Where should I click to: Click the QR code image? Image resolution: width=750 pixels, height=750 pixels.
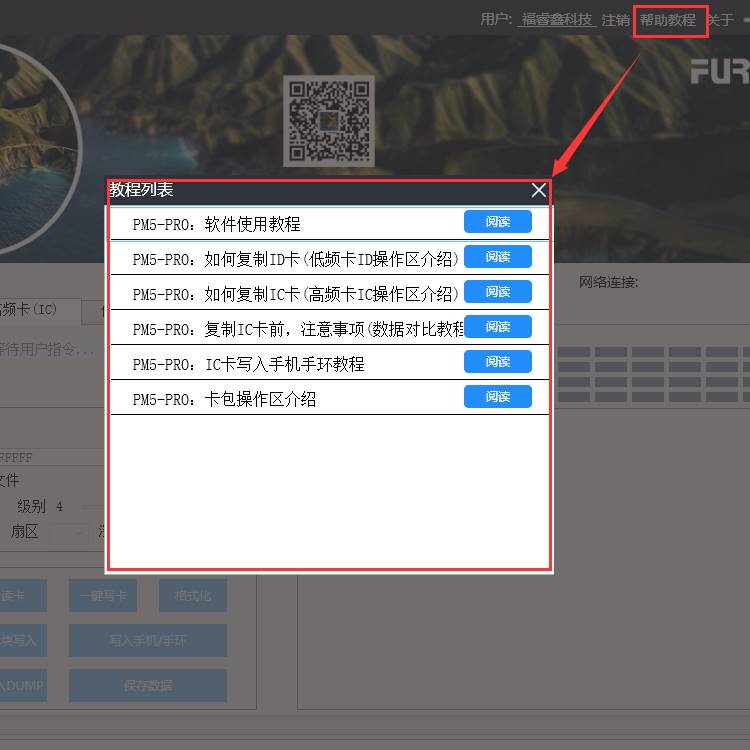pyautogui.click(x=329, y=121)
